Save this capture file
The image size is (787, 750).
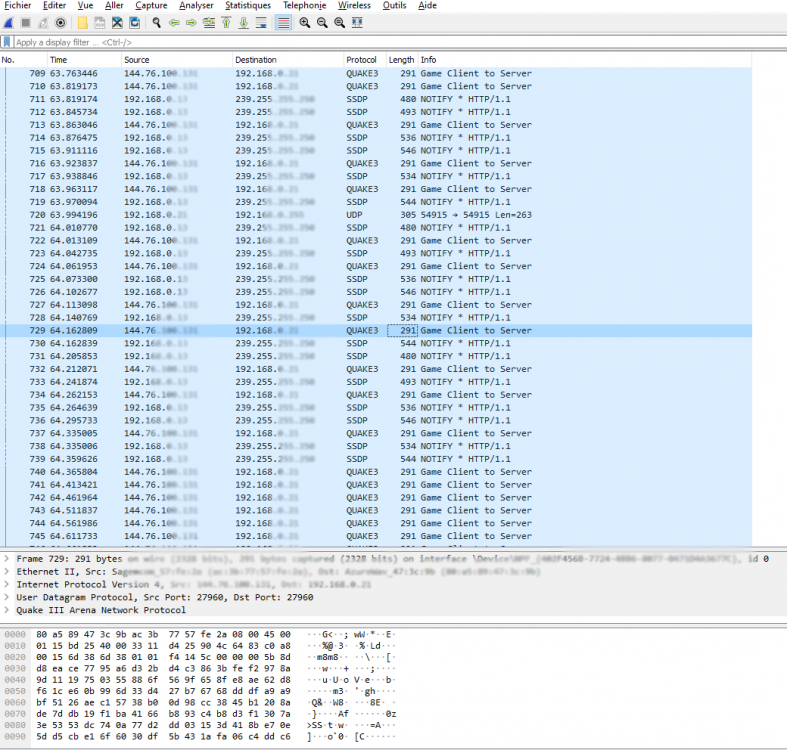pos(100,23)
